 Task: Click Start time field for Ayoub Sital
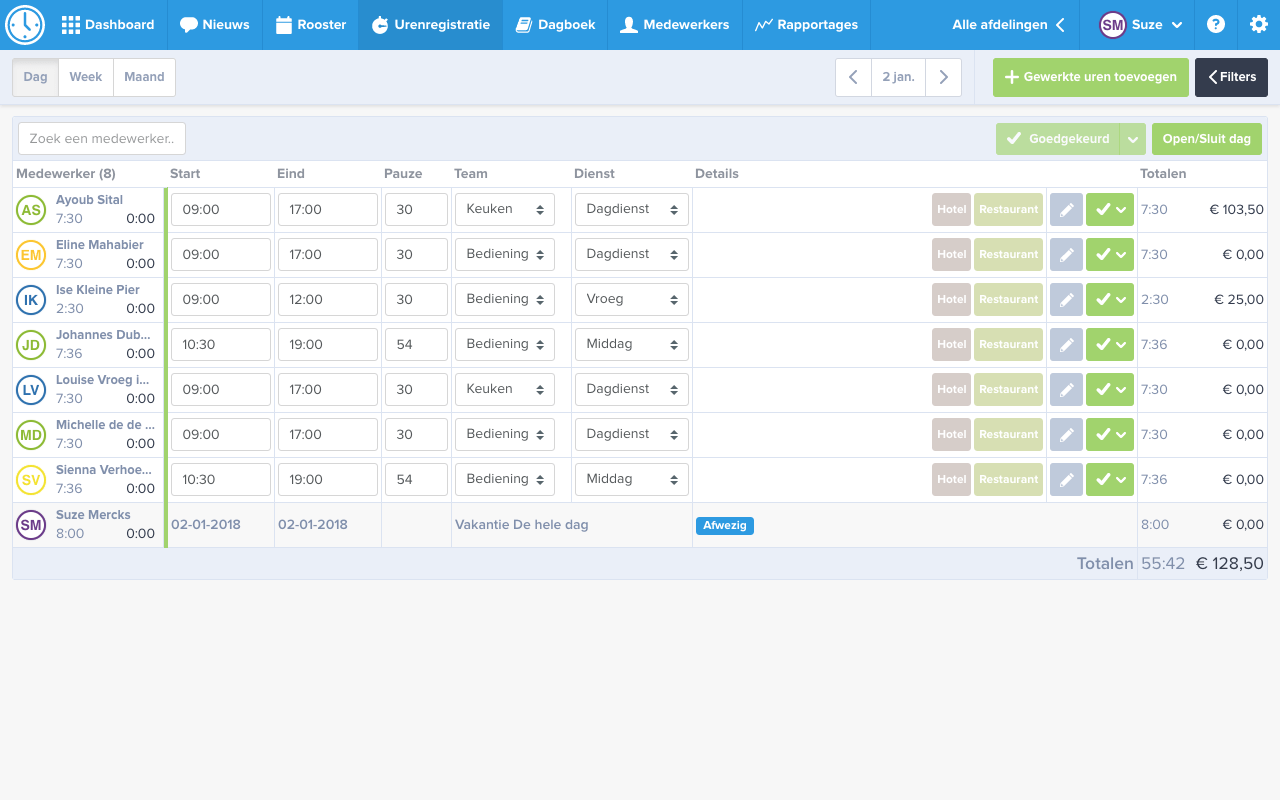click(x=221, y=210)
